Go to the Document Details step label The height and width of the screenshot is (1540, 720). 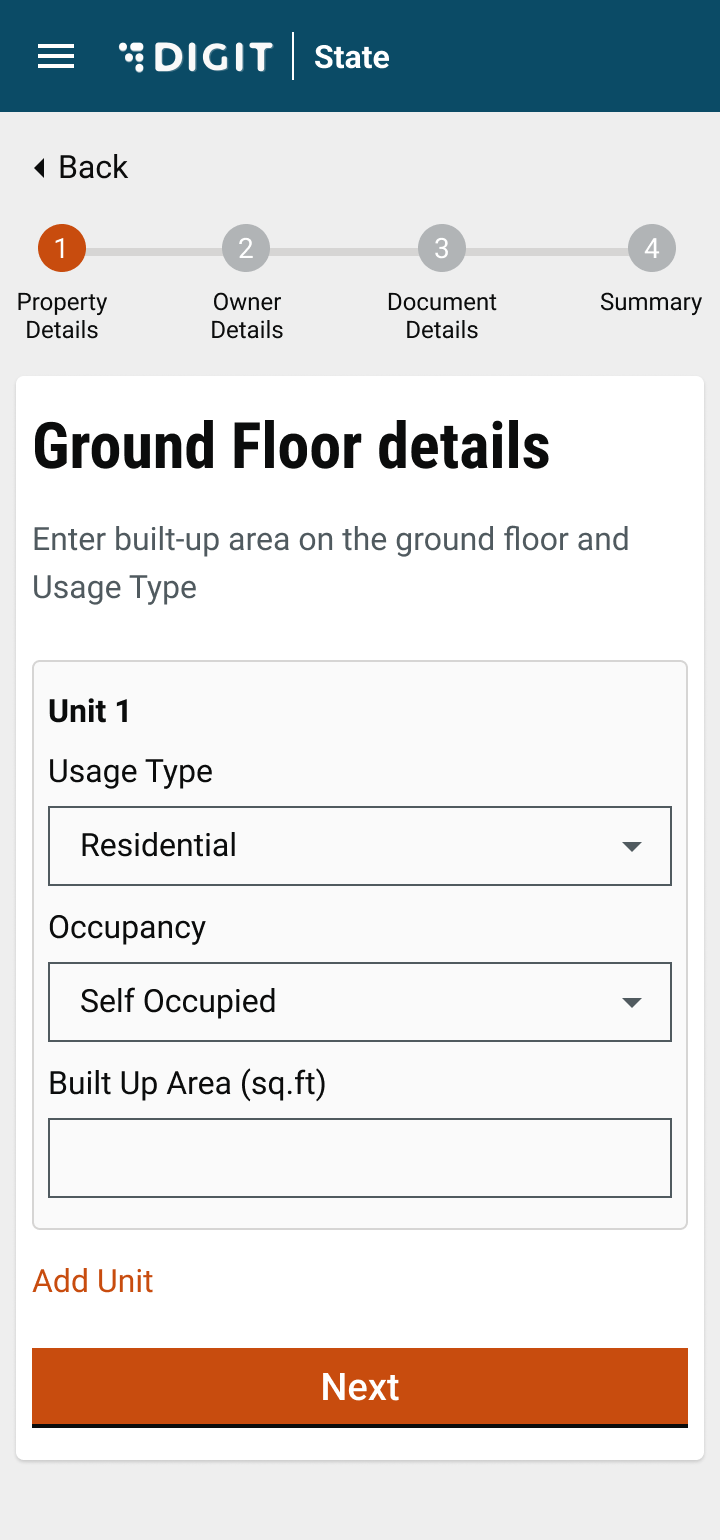(442, 316)
